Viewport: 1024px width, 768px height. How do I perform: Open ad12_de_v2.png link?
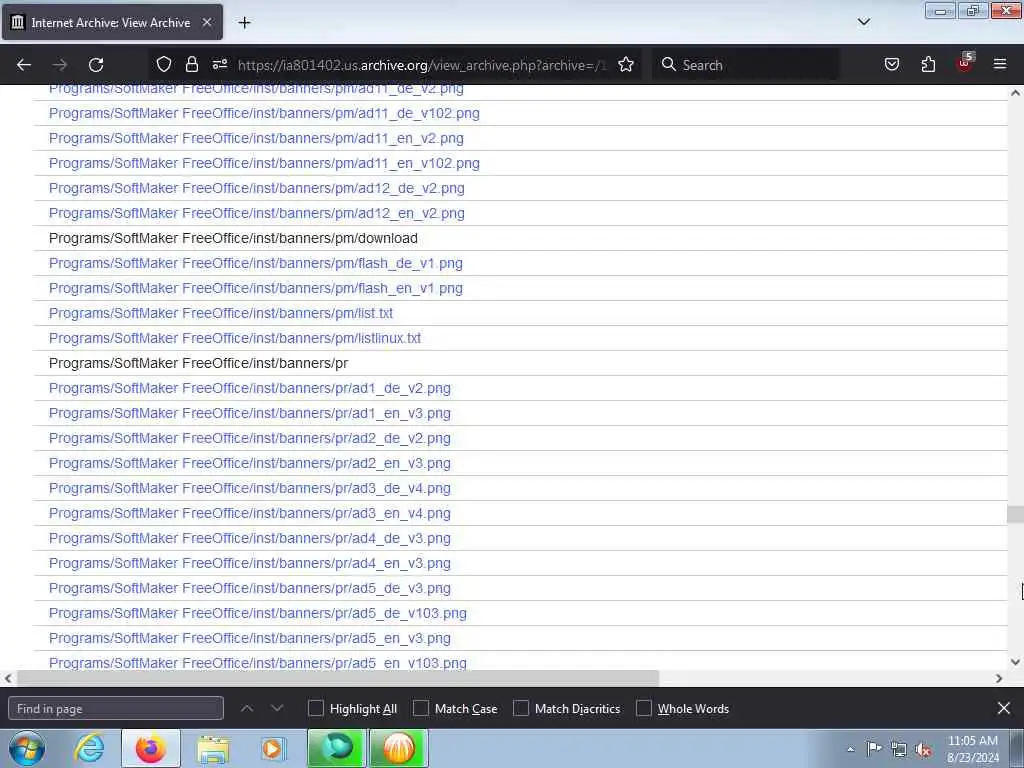click(257, 188)
